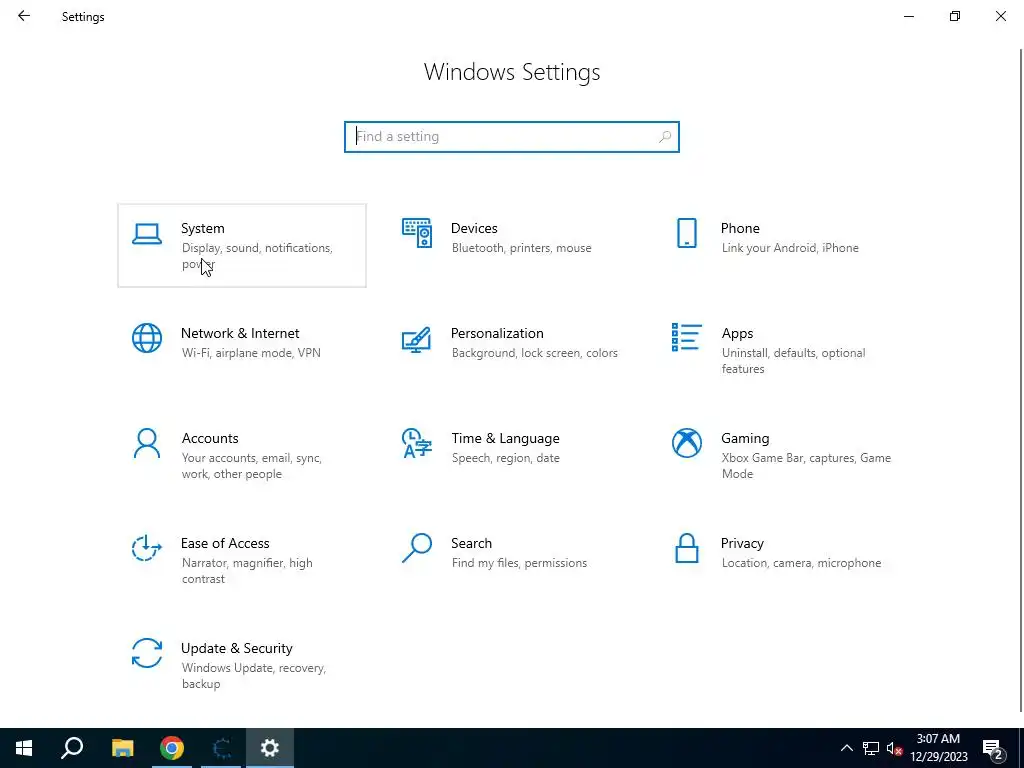This screenshot has width=1024, height=768.
Task: Open the Edge-like app in taskbar
Action: (221, 748)
